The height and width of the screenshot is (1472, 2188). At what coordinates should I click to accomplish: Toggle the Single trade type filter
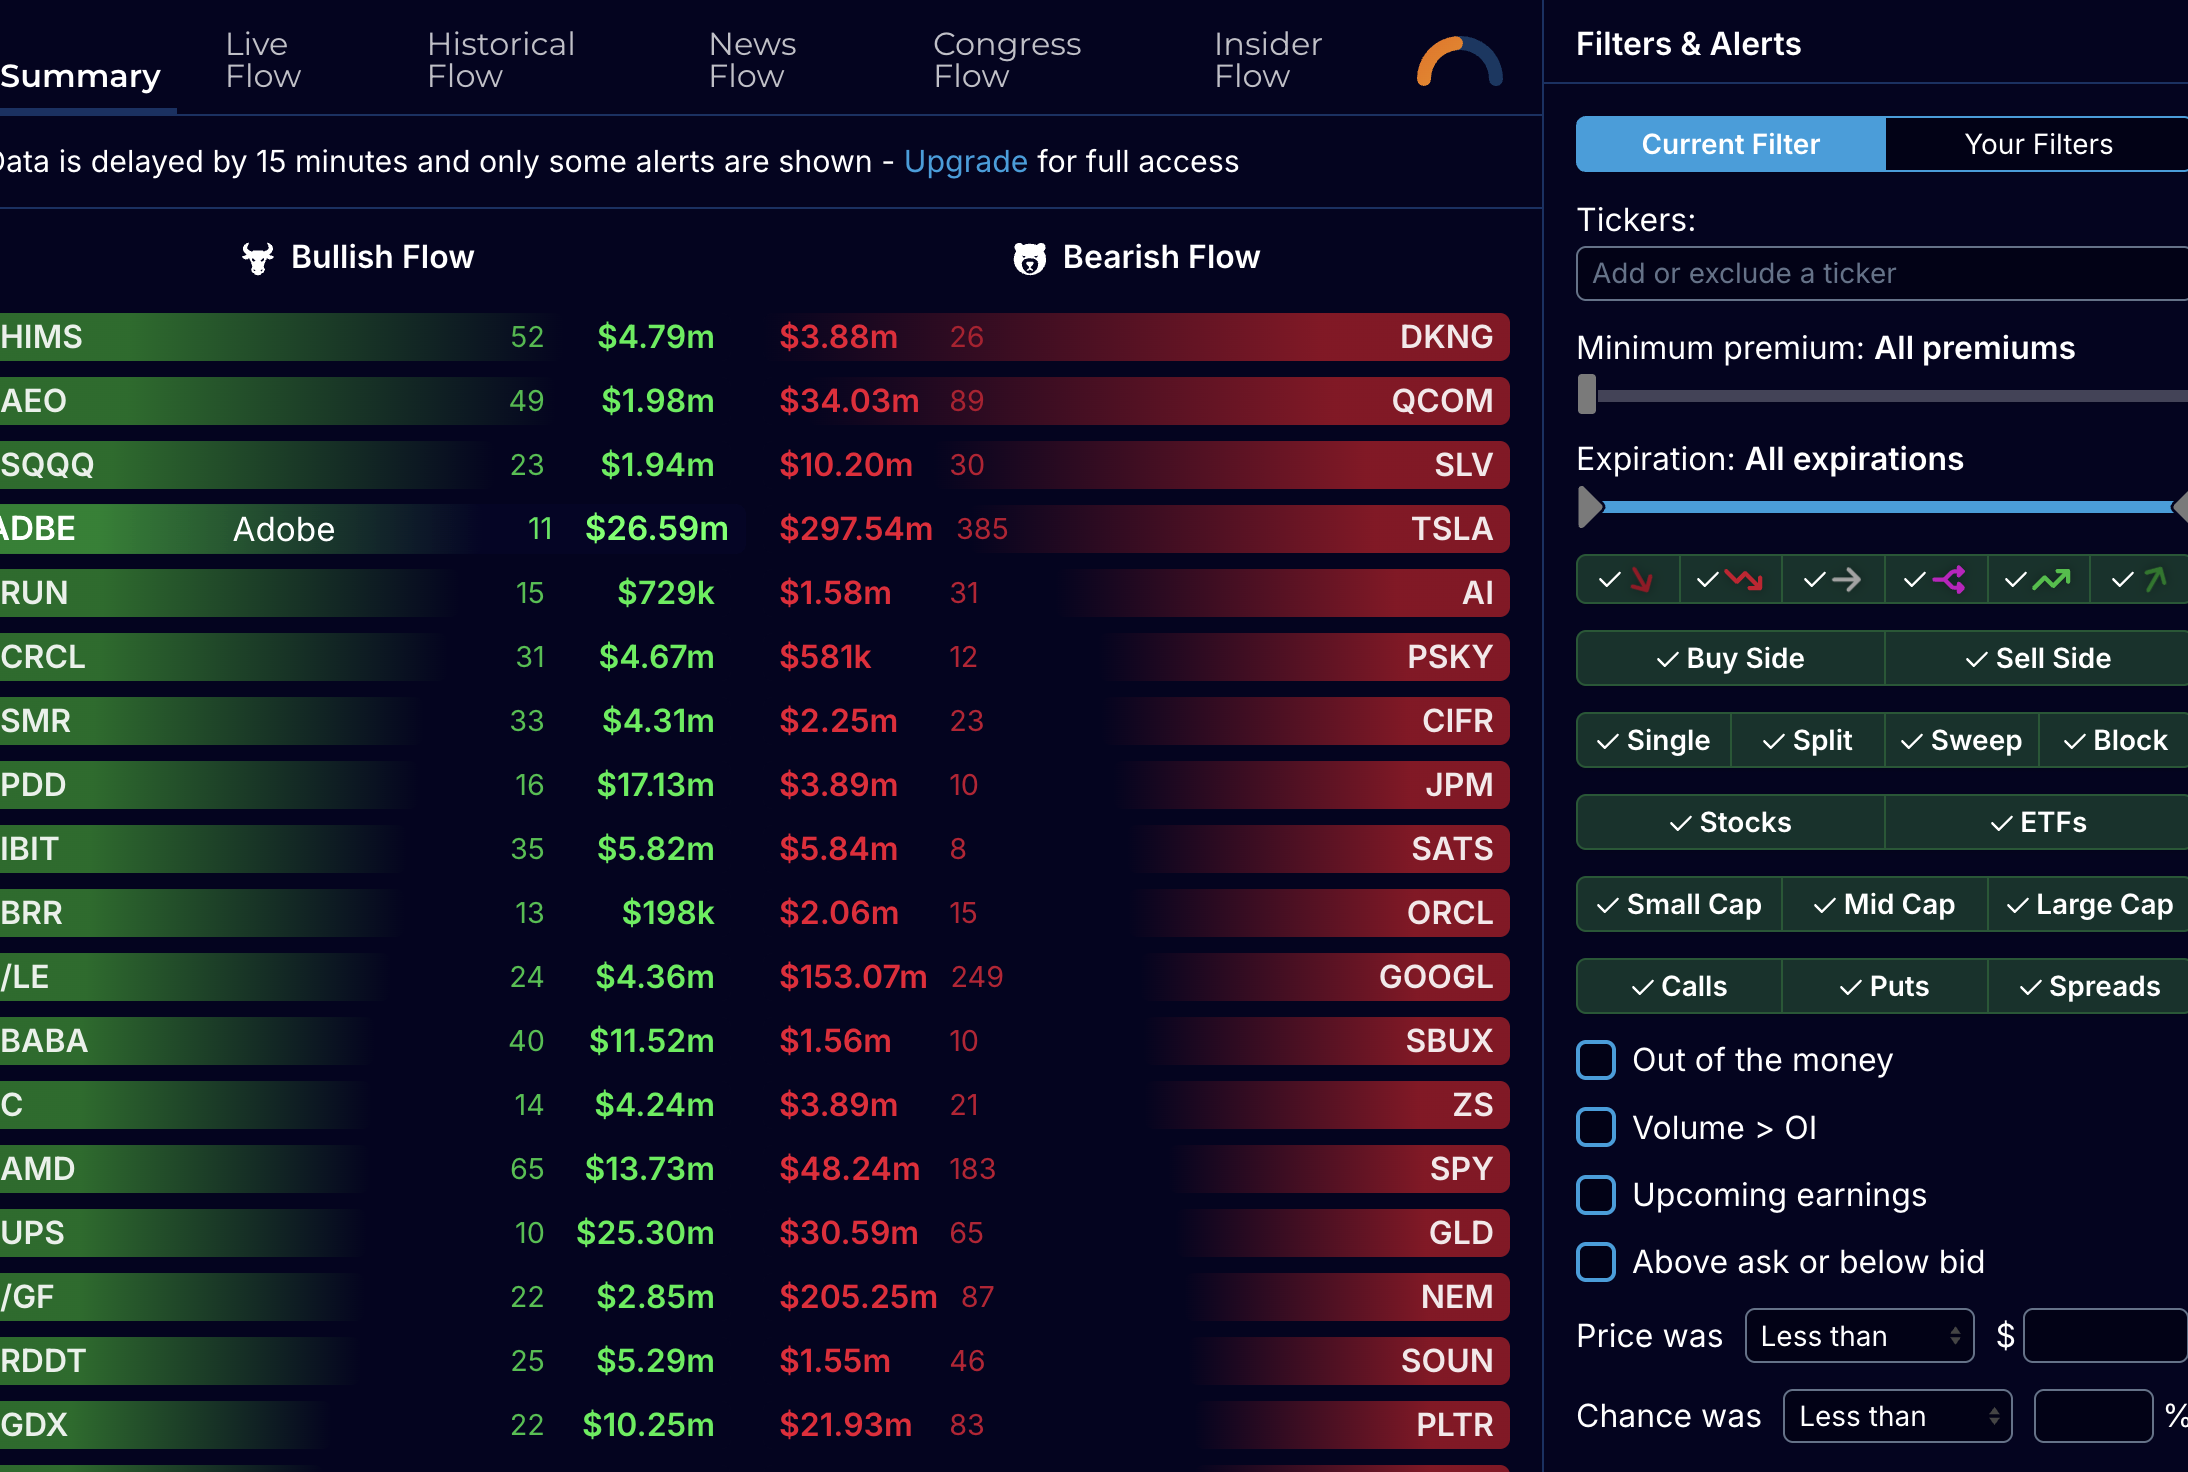(1654, 740)
